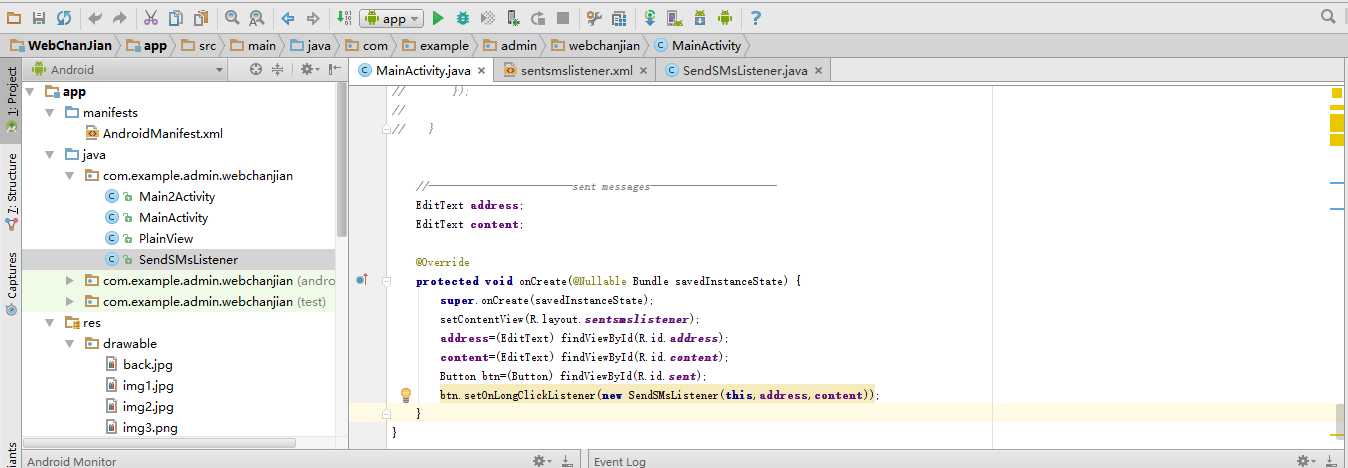This screenshot has width=1348, height=468.
Task: Click the Copy icon in toolbar
Action: pyautogui.click(x=175, y=18)
